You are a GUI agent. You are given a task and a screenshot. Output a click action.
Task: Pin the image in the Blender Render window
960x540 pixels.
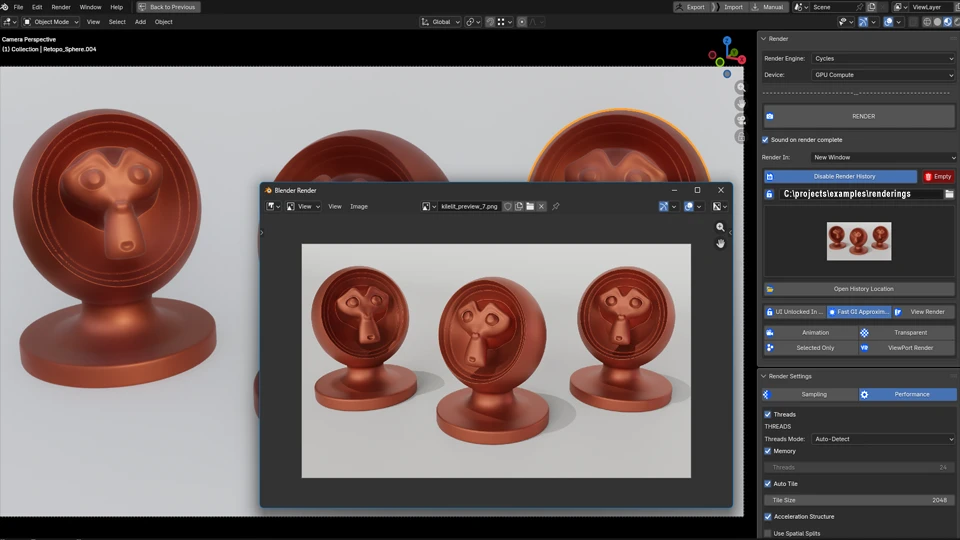tap(556, 206)
